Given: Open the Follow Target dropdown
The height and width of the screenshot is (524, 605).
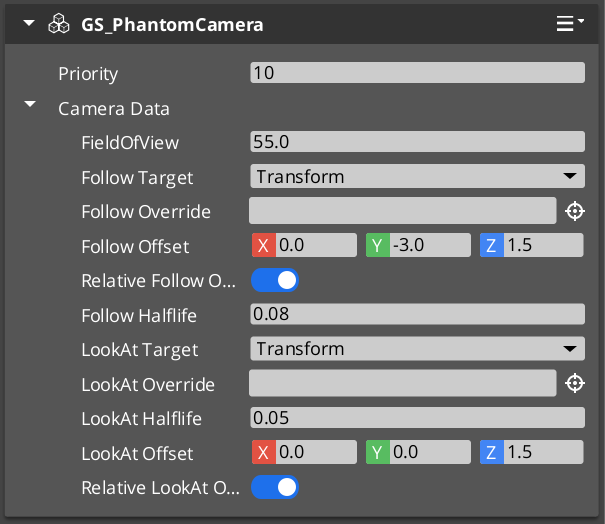Looking at the screenshot, I should coord(416,177).
